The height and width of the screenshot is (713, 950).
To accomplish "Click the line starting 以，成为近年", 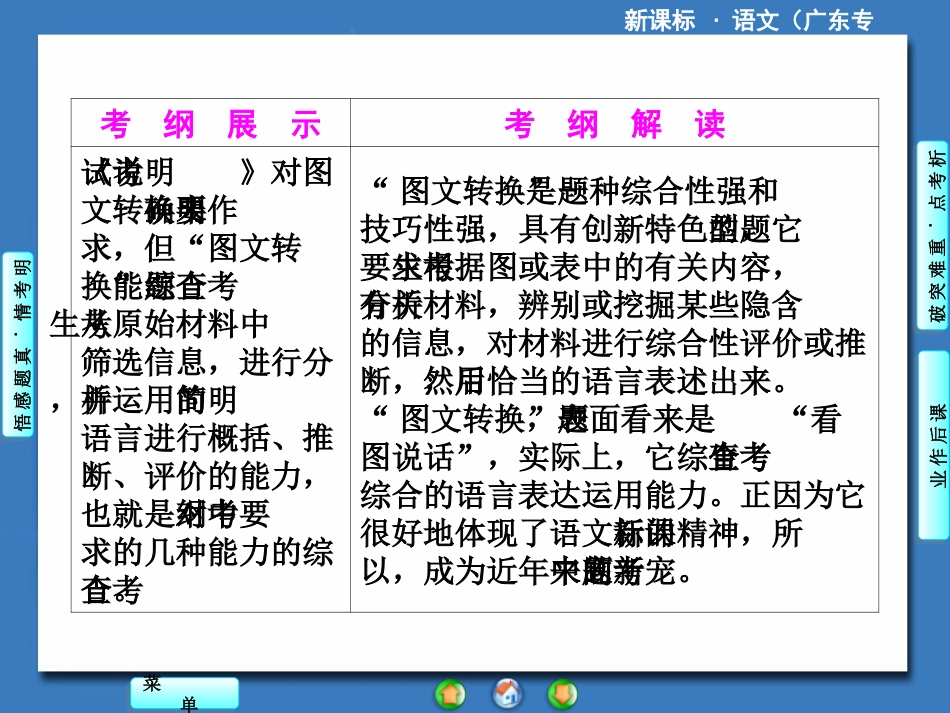I will click(x=527, y=571).
